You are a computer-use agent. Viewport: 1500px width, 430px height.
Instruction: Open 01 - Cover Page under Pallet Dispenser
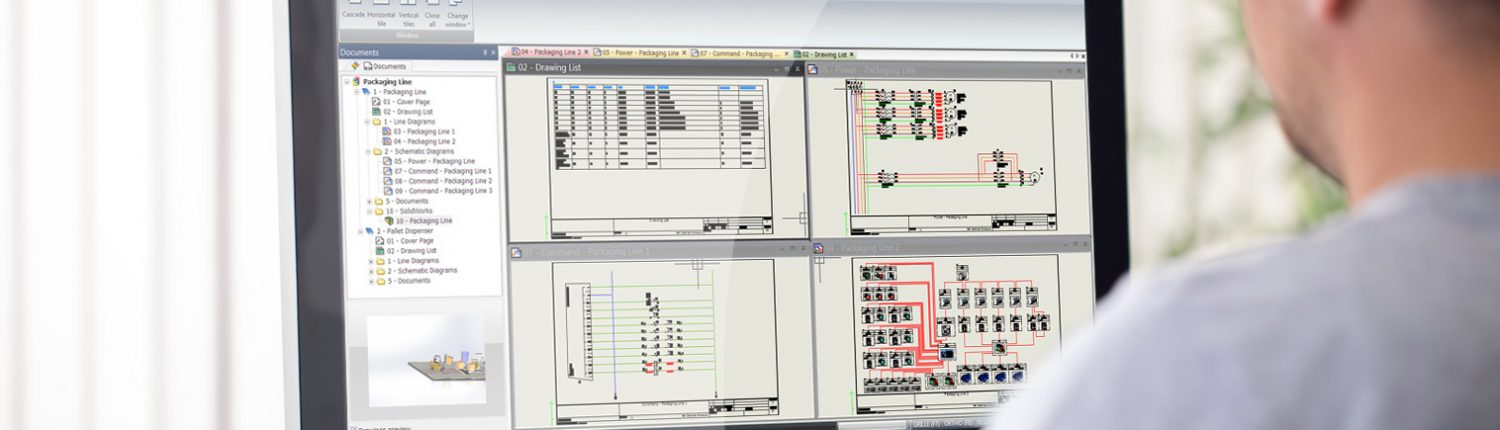coord(404,241)
